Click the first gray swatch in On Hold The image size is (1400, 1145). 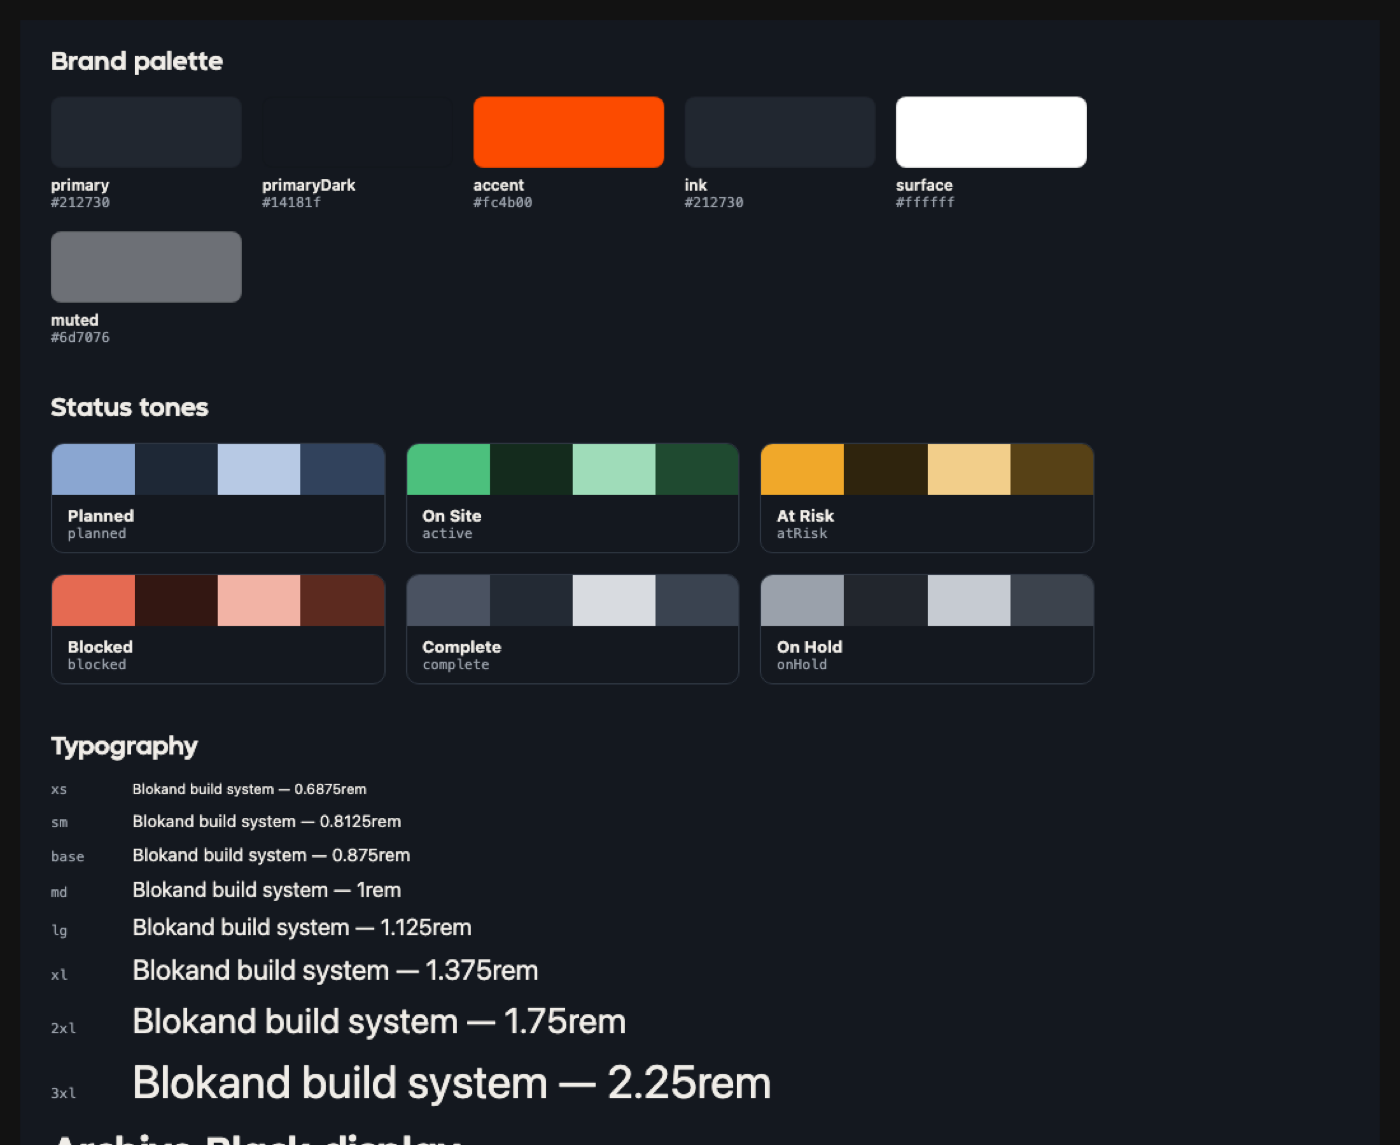[803, 600]
